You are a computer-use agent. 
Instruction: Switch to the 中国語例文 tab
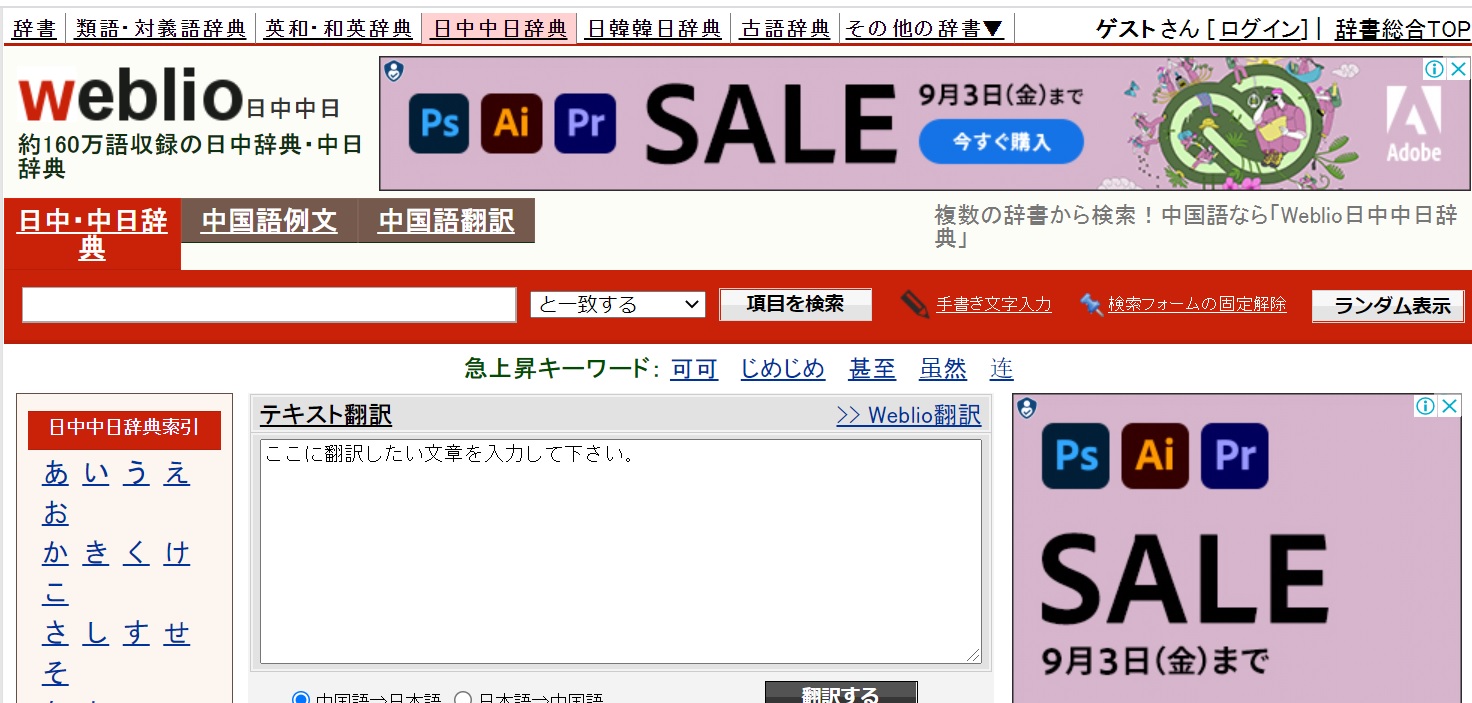(x=269, y=221)
